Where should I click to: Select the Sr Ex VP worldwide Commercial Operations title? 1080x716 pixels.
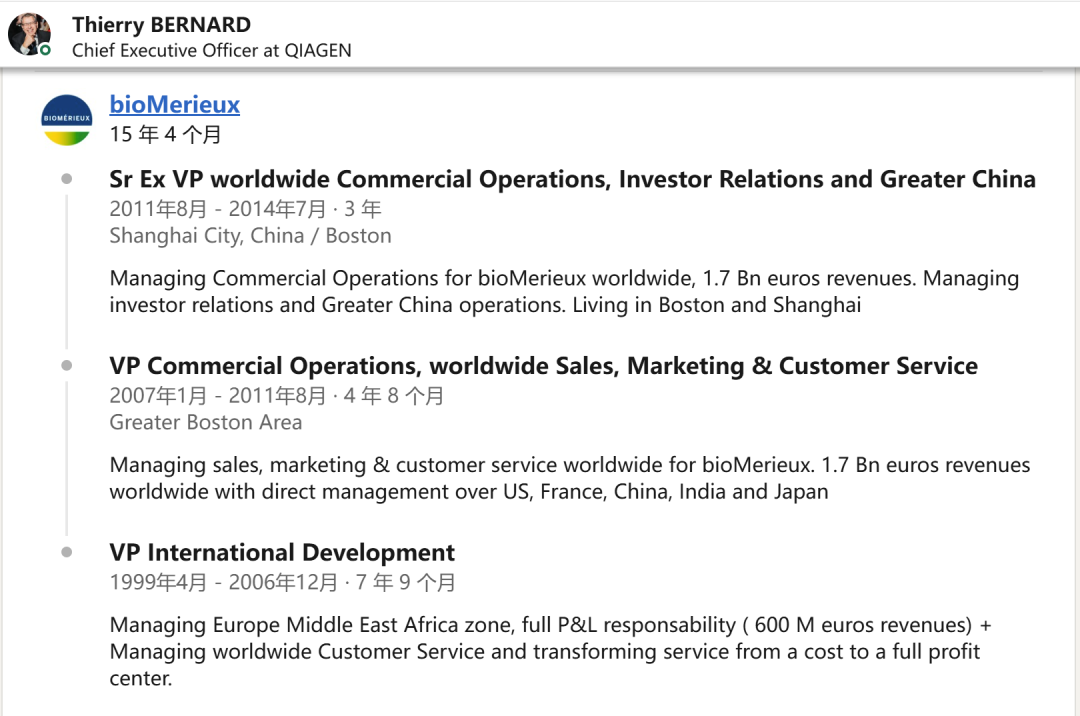pyautogui.click(x=572, y=179)
